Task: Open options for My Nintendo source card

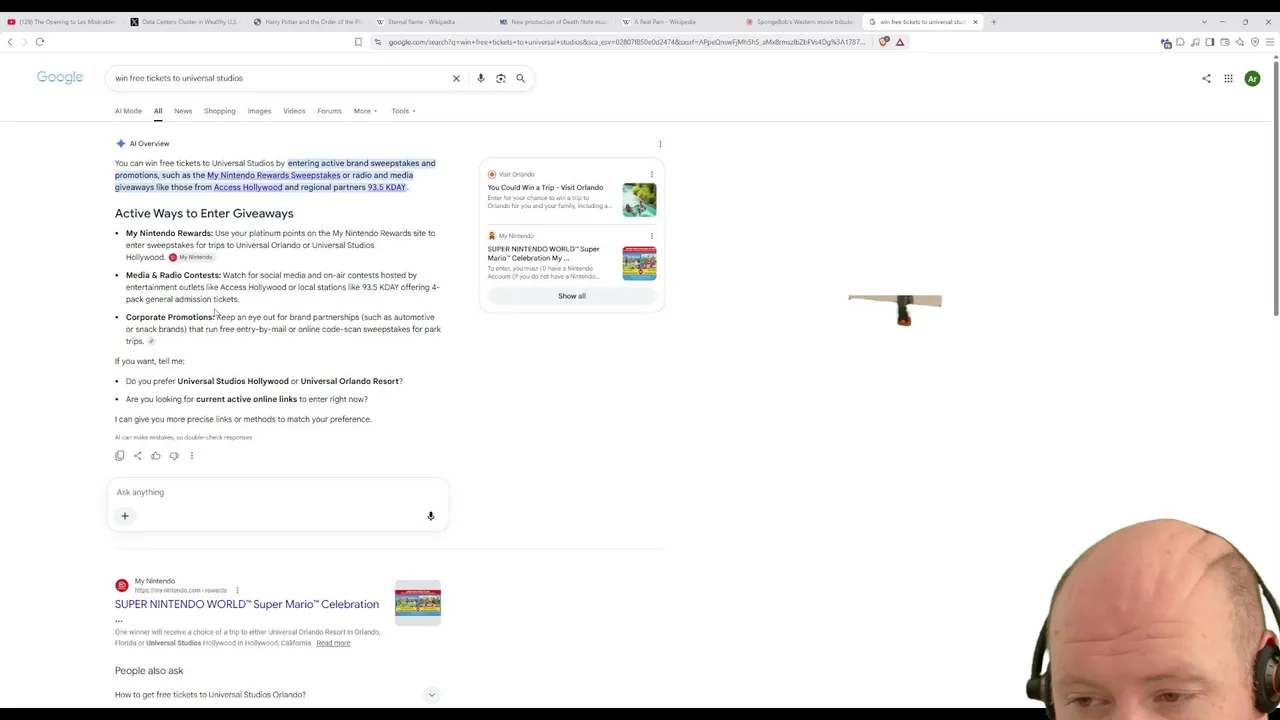Action: click(652, 236)
